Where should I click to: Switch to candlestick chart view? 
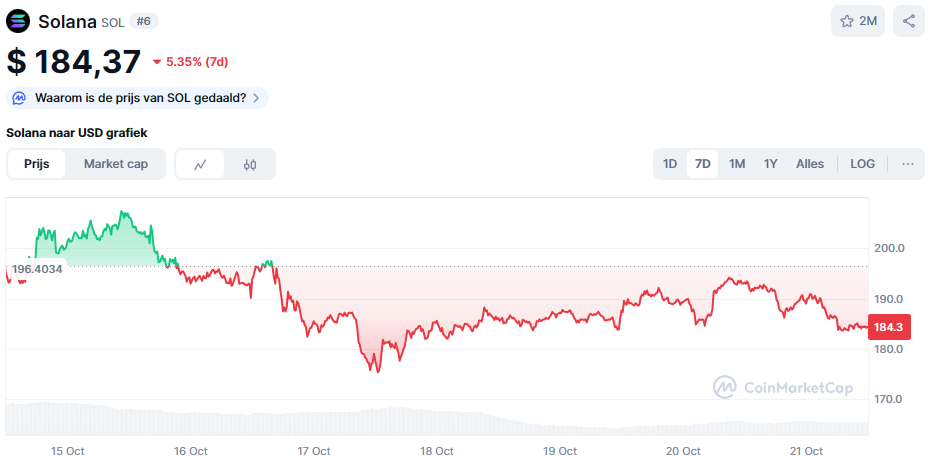pyautogui.click(x=250, y=164)
